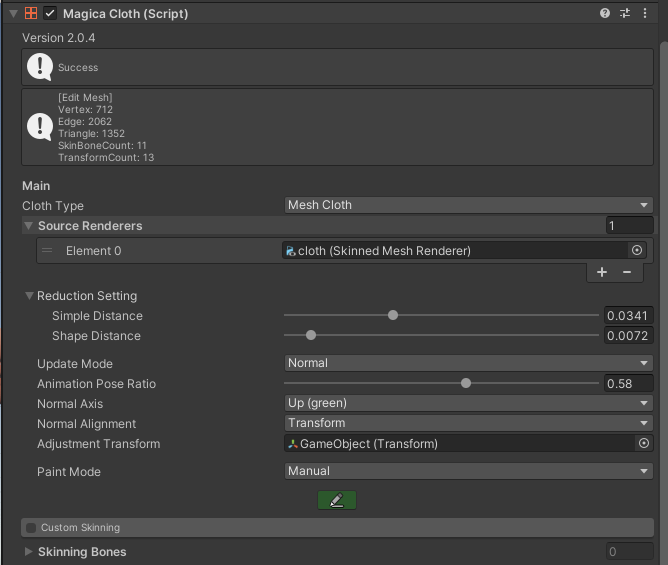Open object picker for cloth renderer element
The image size is (668, 565).
(637, 251)
